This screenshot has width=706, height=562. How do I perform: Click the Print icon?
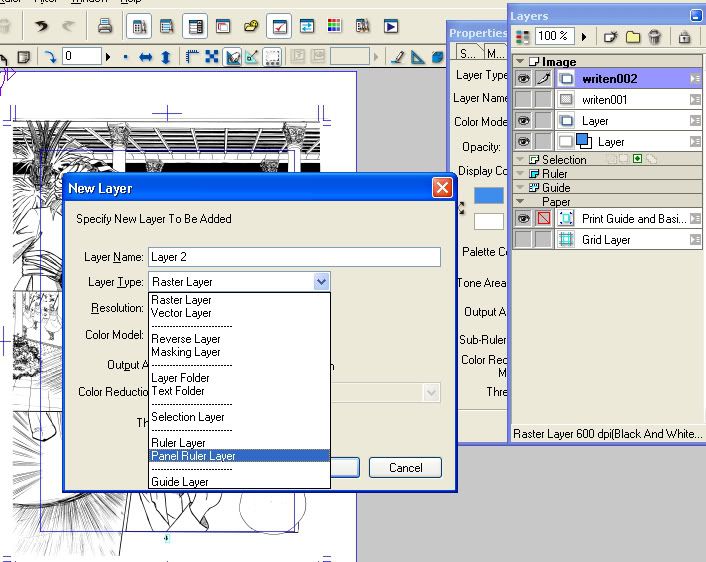coord(105,26)
